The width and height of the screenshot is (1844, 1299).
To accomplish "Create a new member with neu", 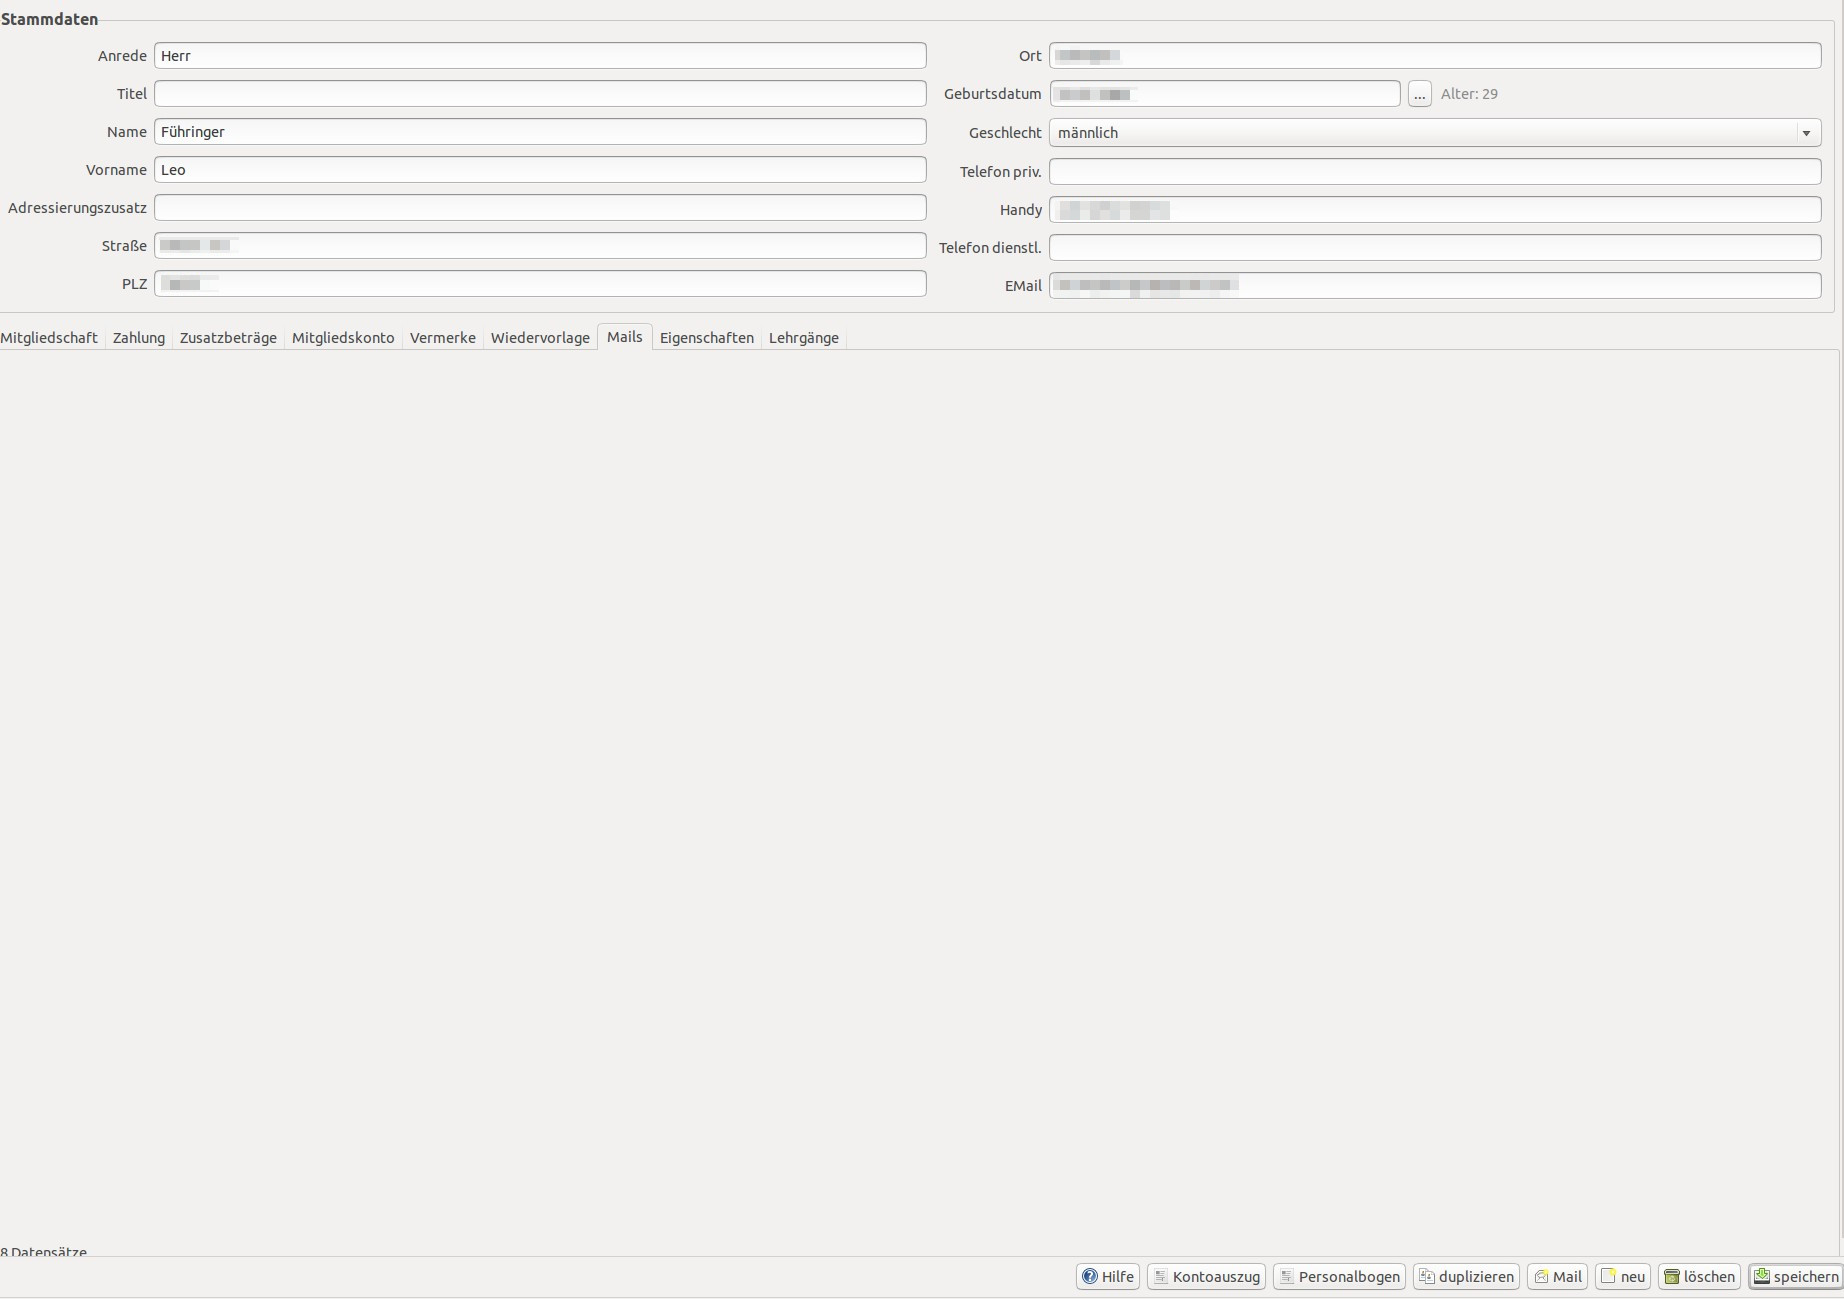I will pyautogui.click(x=1622, y=1277).
